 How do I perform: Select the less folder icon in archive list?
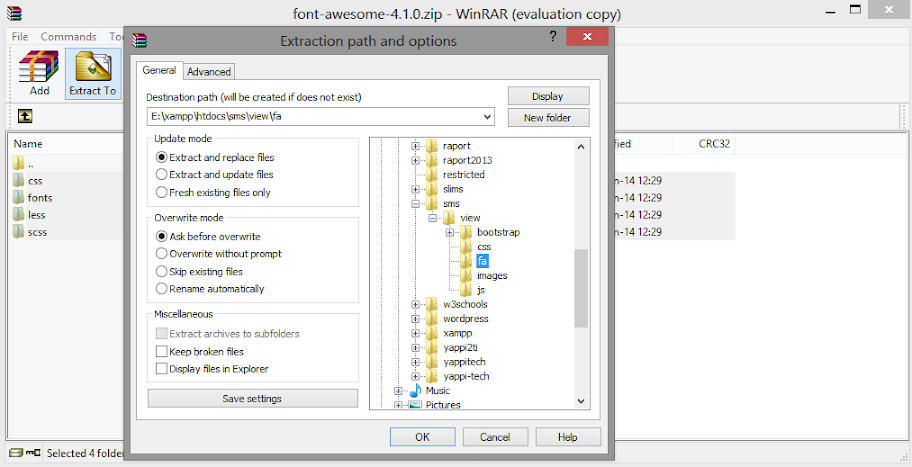[19, 215]
